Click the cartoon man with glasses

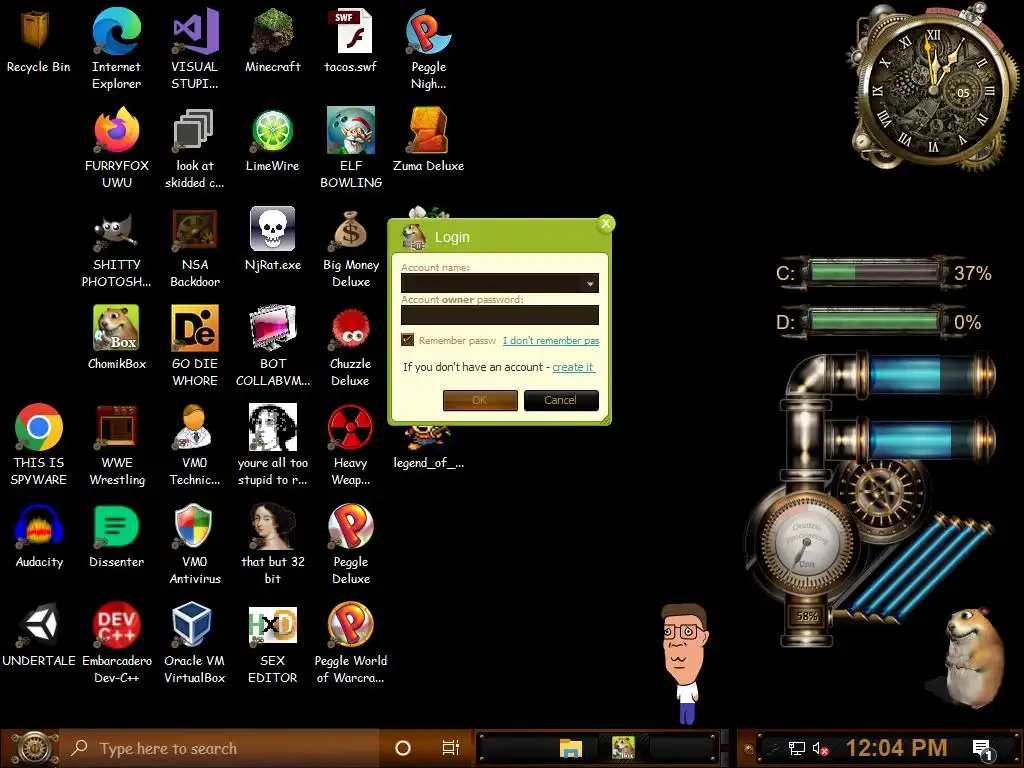[x=683, y=663]
